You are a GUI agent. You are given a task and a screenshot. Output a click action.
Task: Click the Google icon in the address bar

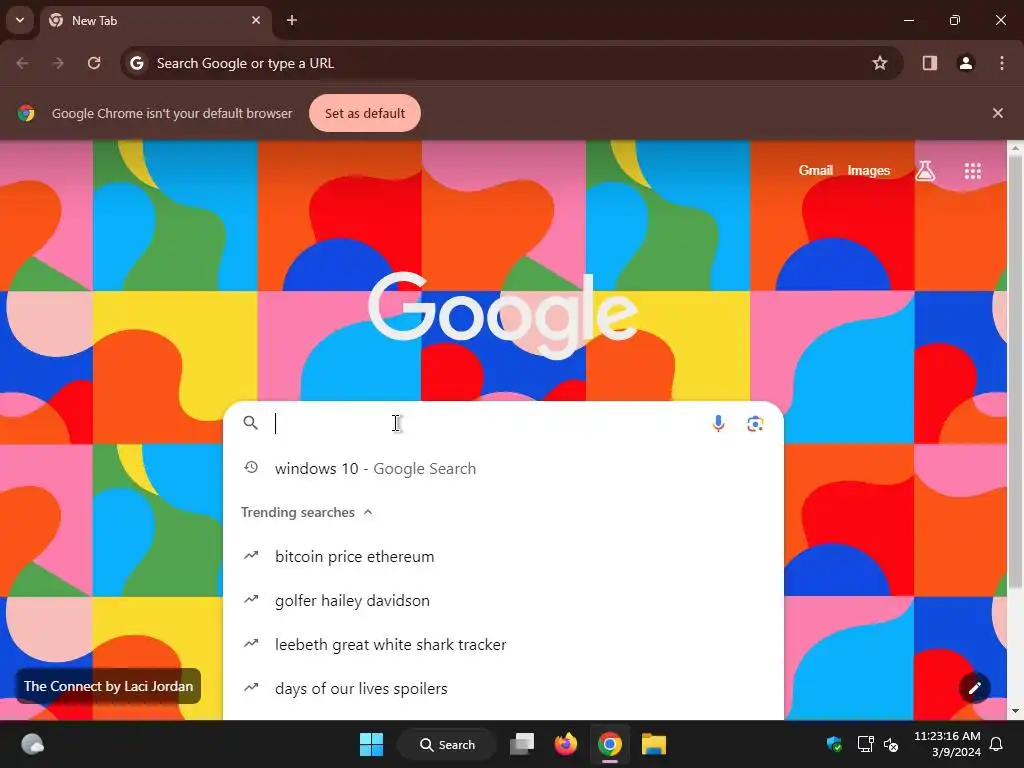click(136, 63)
